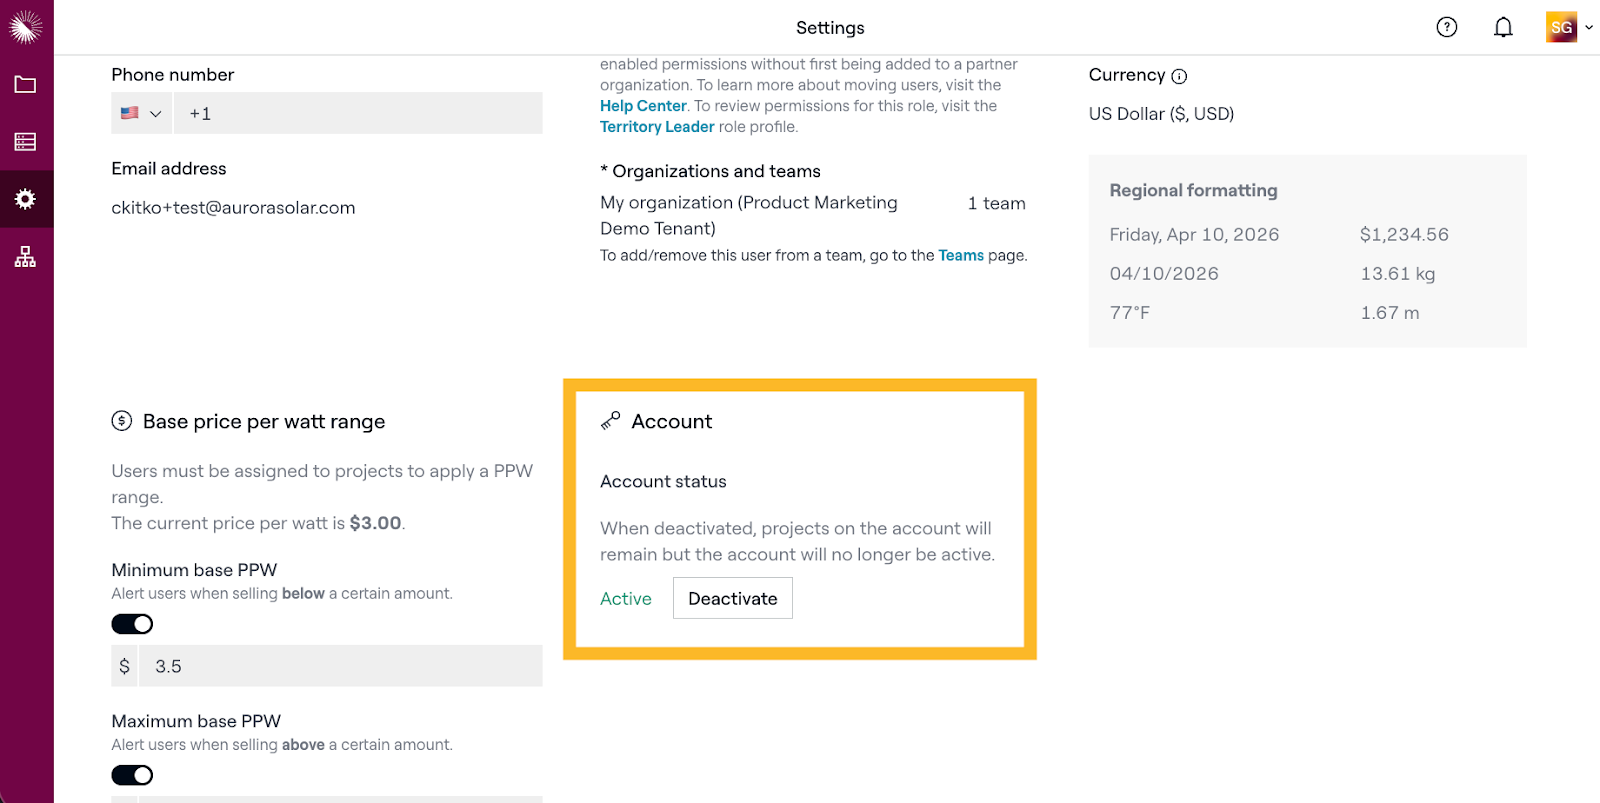This screenshot has width=1600, height=803.
Task: Click into the phone number field
Action: (358, 113)
